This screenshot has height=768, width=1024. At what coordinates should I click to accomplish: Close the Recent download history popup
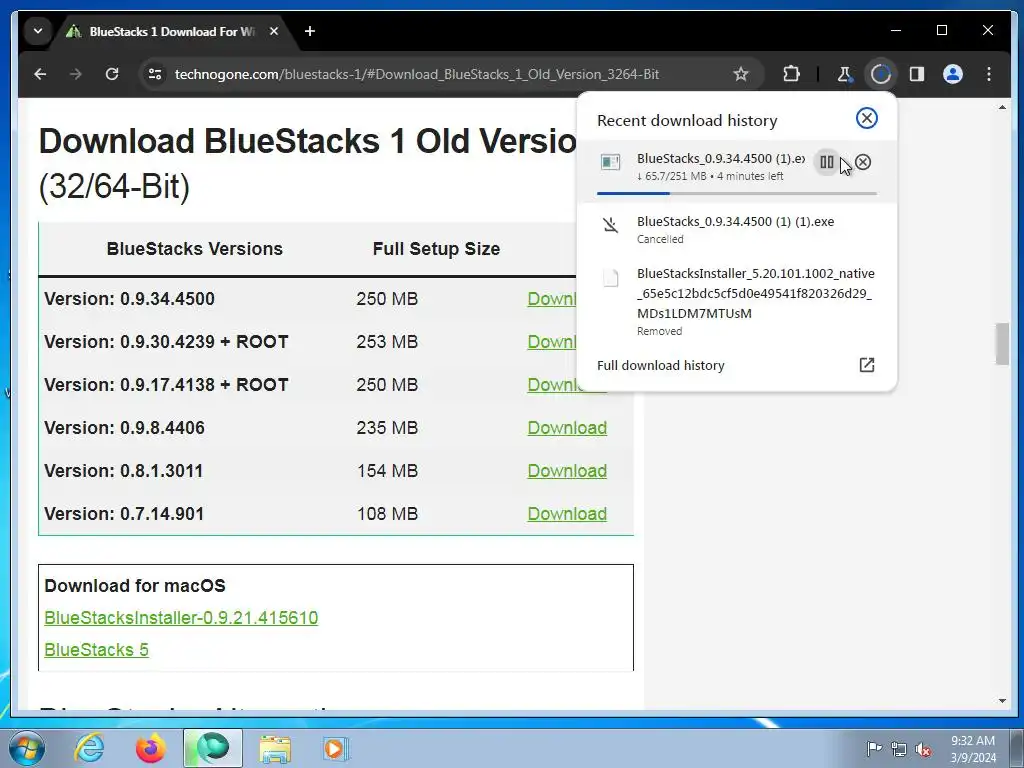pyautogui.click(x=866, y=118)
